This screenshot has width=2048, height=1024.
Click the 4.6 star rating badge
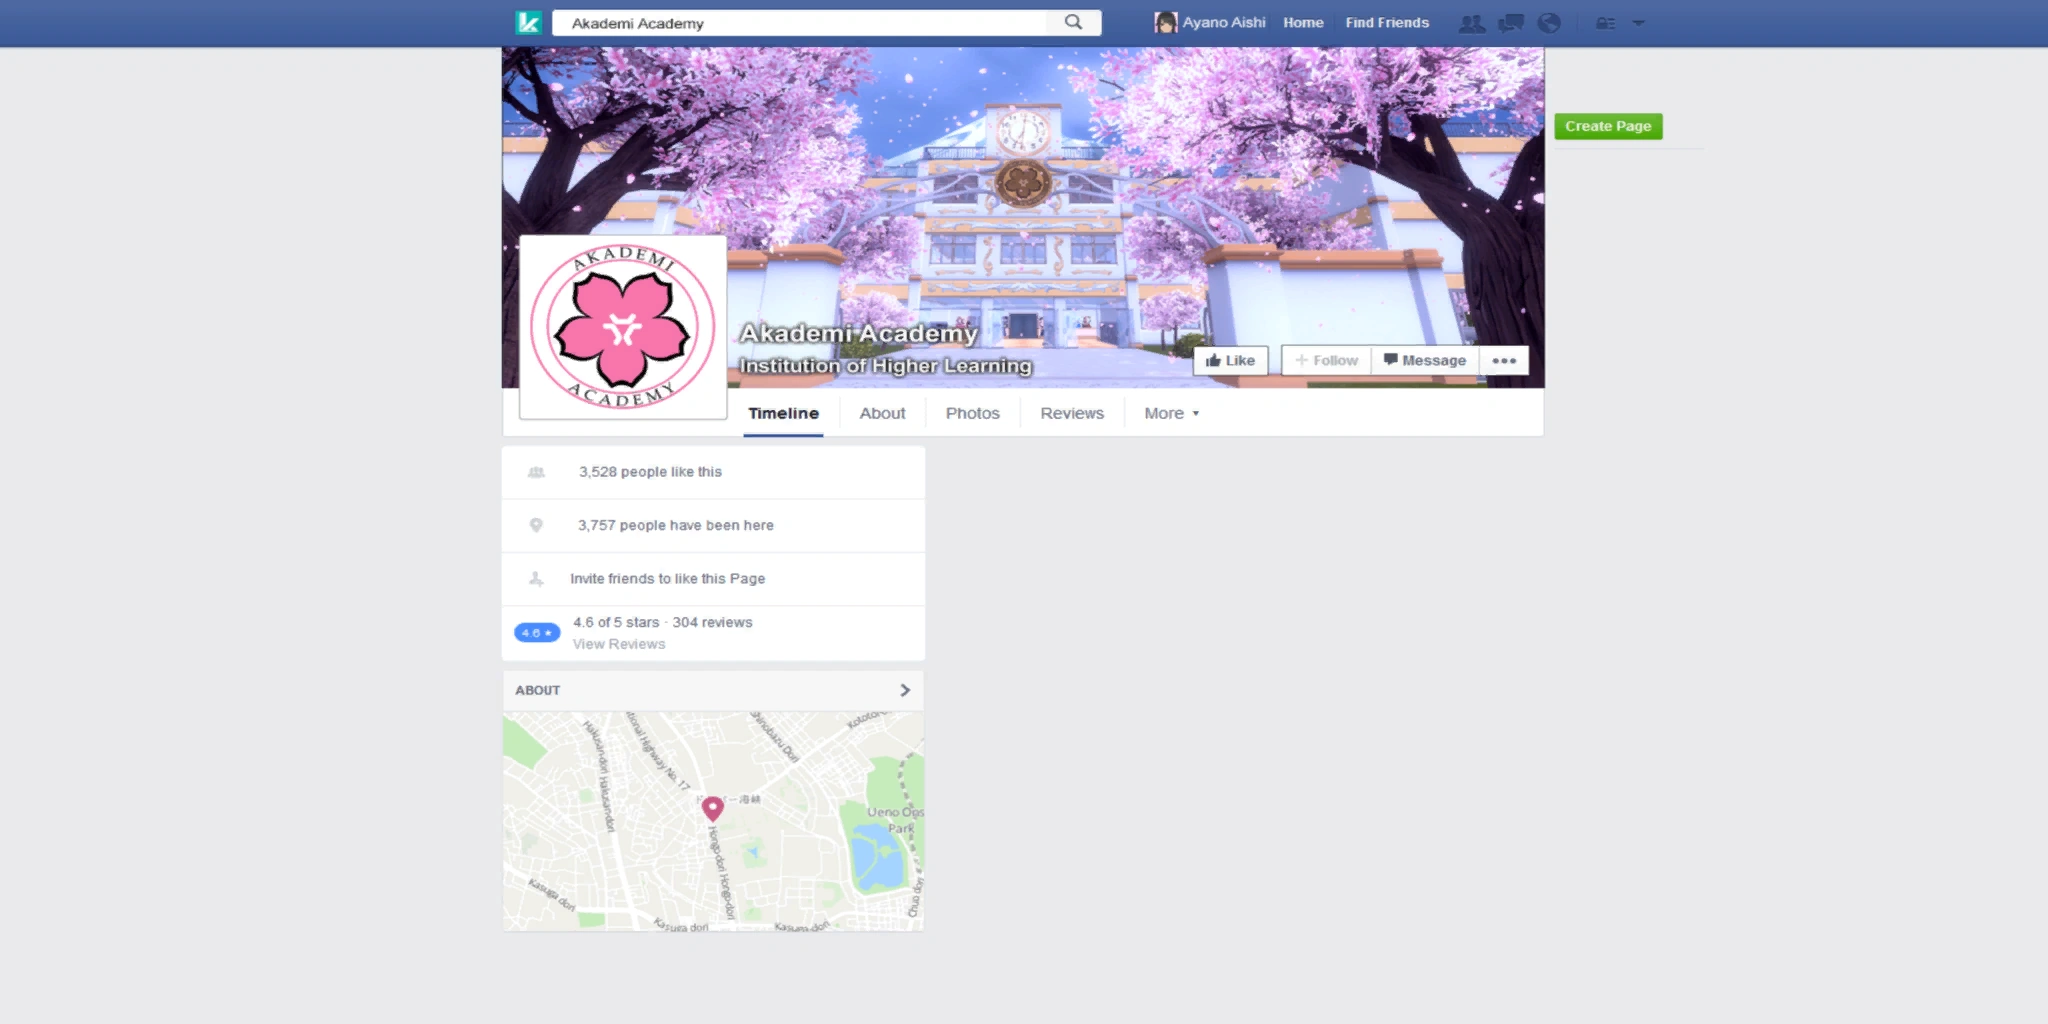point(537,632)
